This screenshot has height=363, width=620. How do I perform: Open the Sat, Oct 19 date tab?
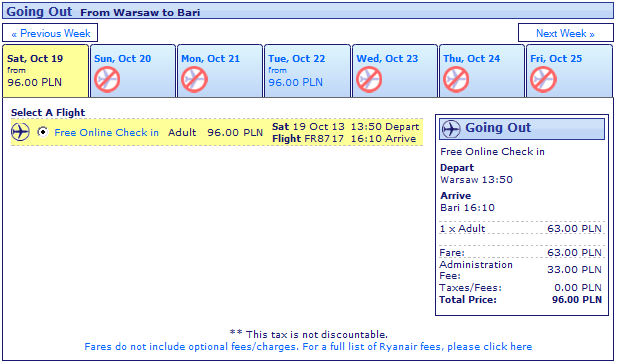click(x=45, y=71)
